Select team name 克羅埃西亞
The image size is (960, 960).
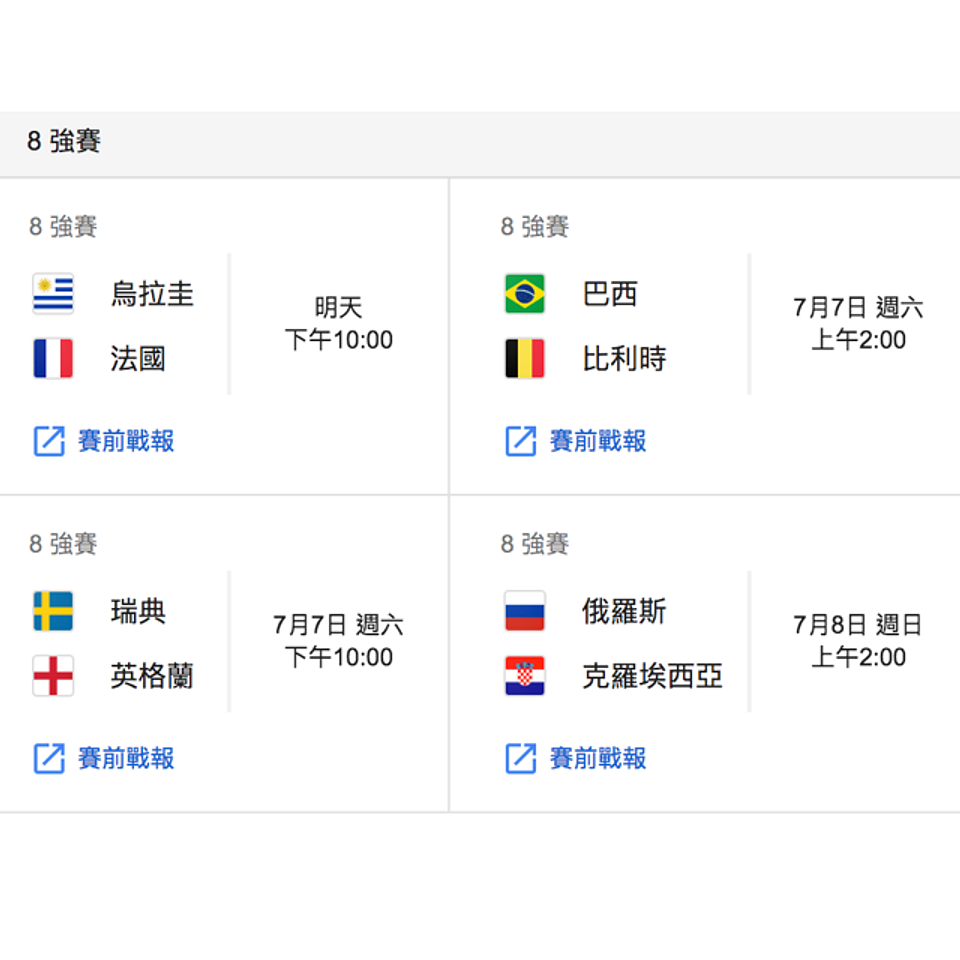(652, 677)
